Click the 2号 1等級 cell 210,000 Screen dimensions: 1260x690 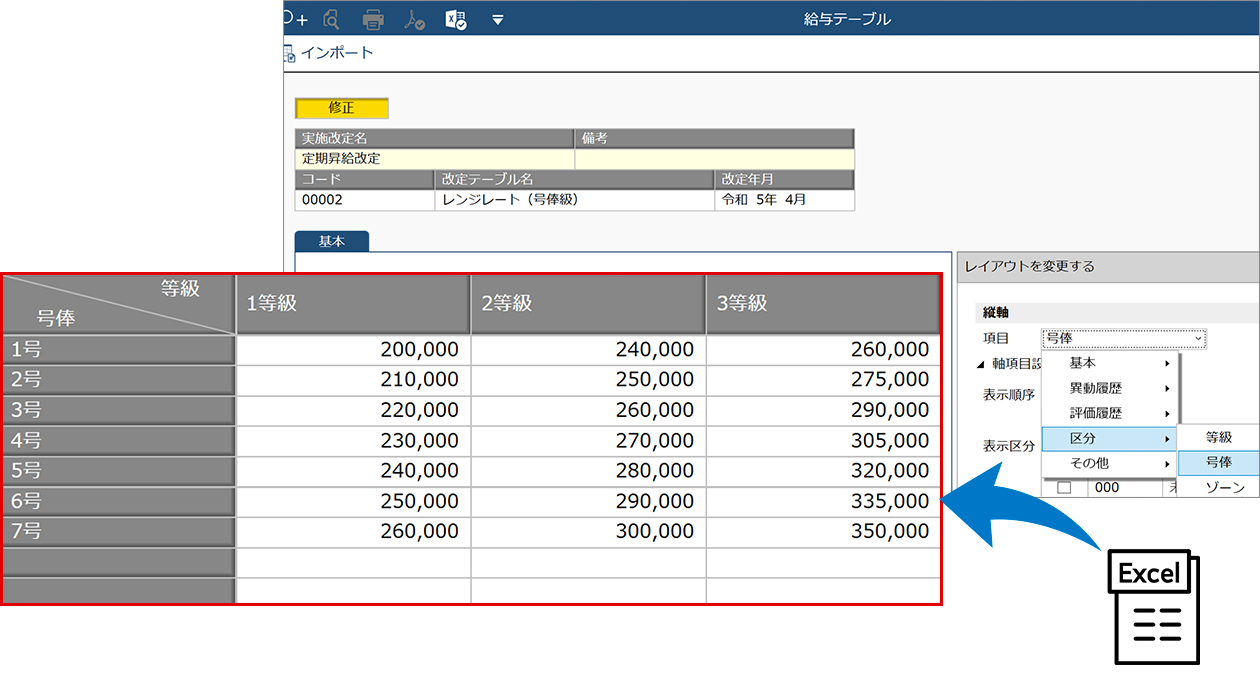click(353, 380)
